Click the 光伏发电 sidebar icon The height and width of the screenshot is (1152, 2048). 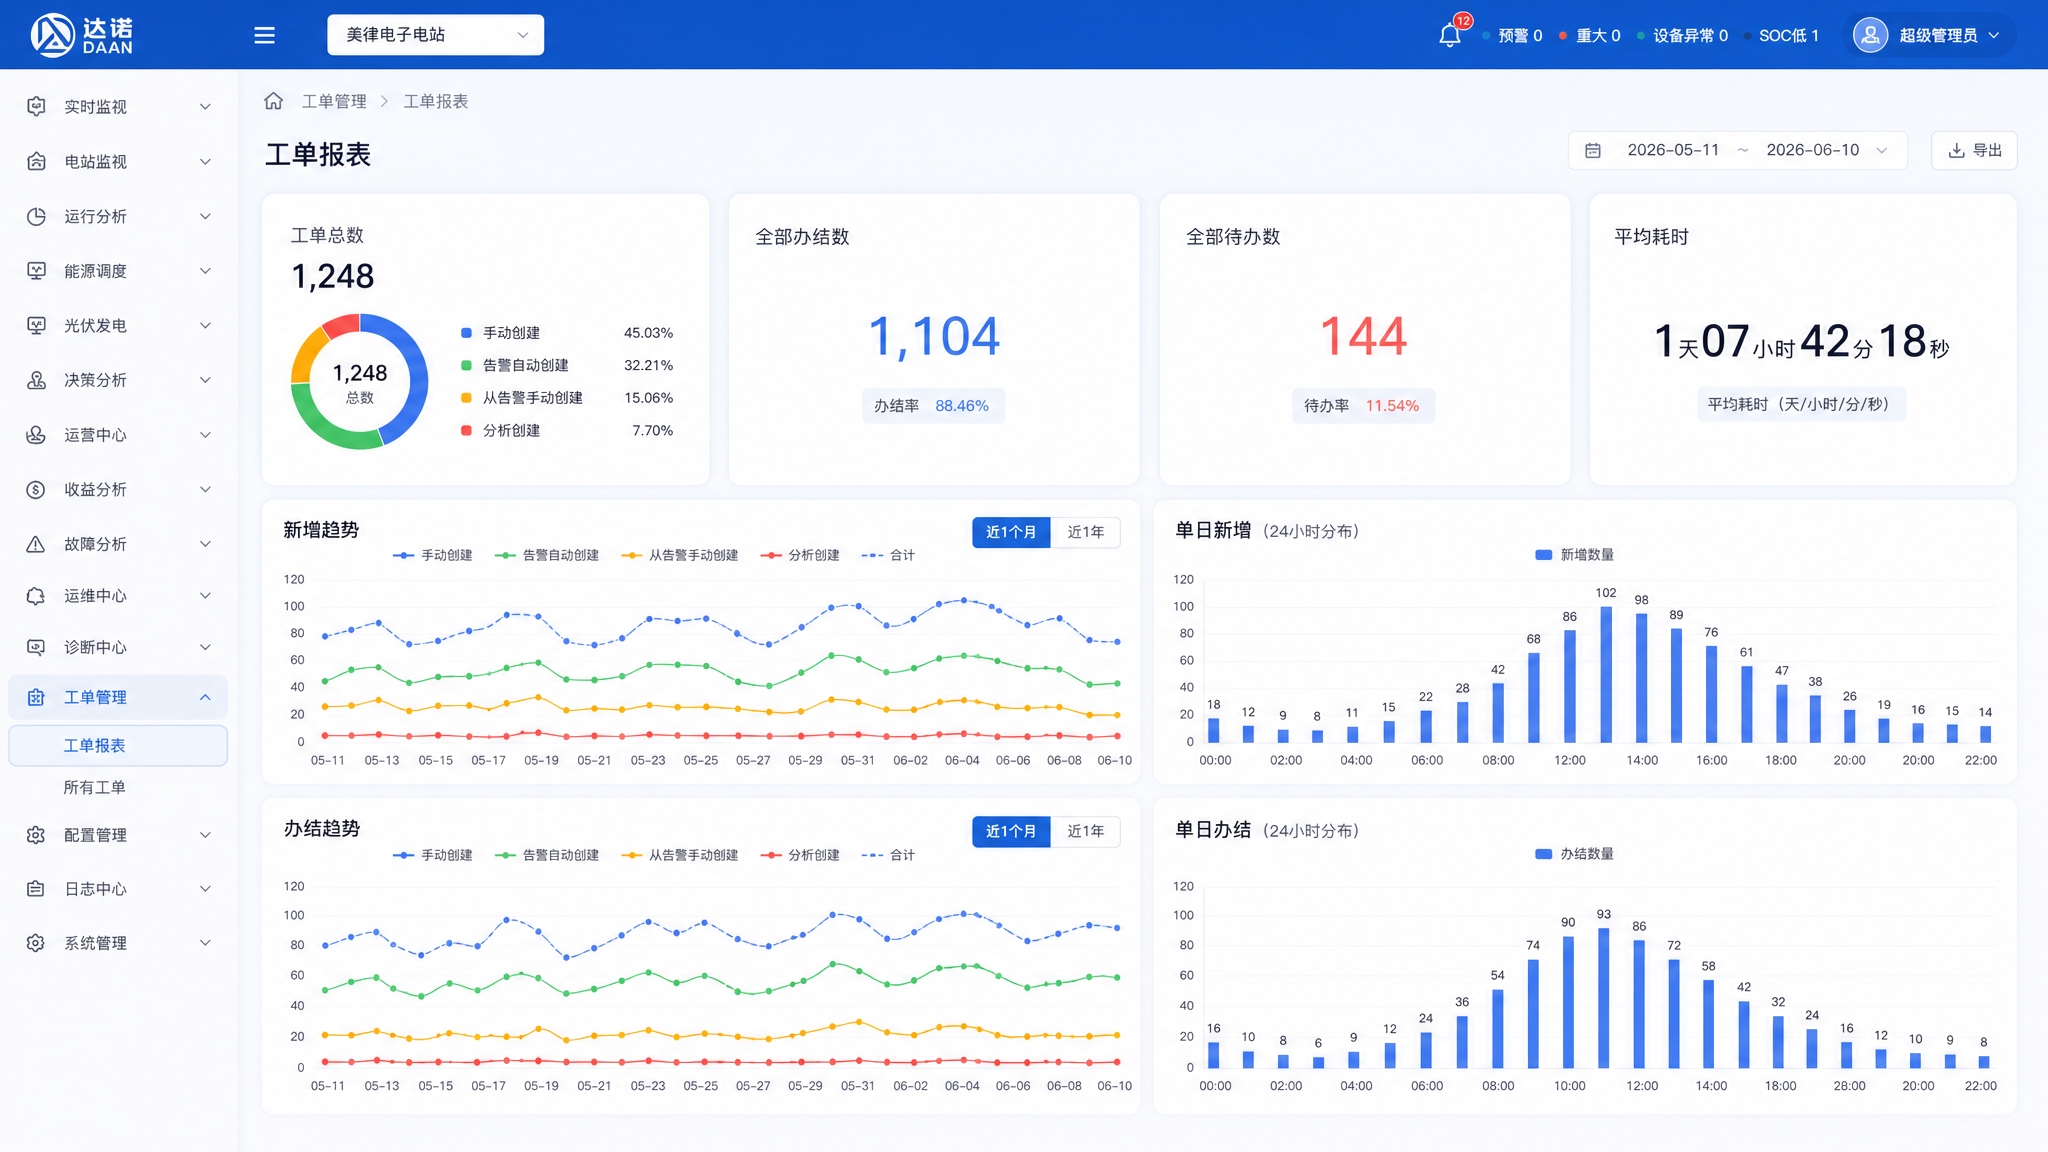click(36, 325)
